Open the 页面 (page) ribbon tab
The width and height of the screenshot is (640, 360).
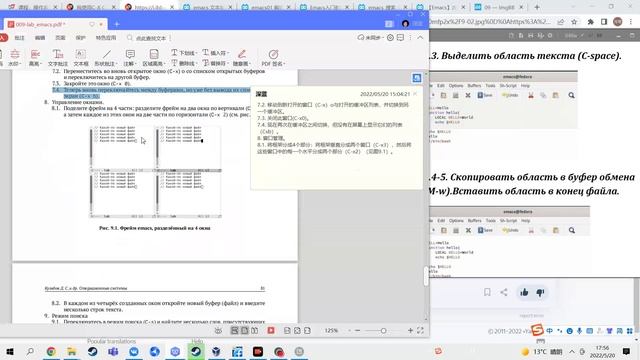pyautogui.click(x=60, y=38)
